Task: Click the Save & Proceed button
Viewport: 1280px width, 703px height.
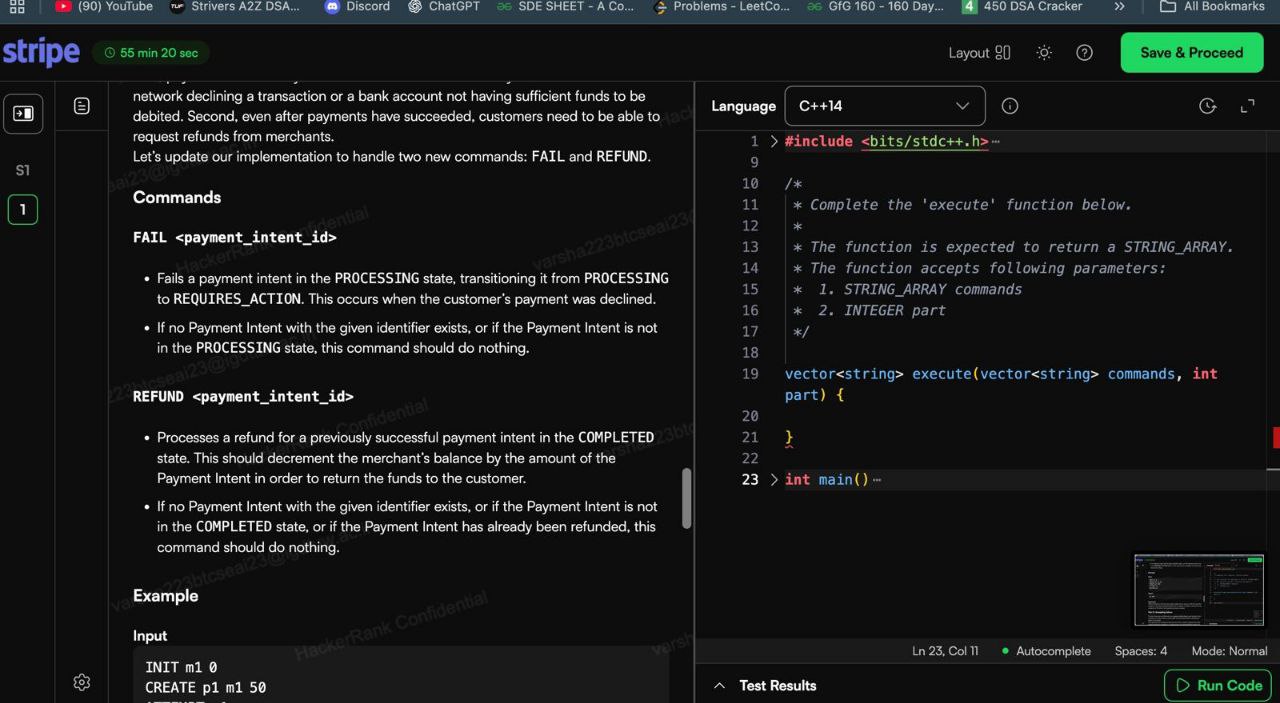Action: 1191,53
